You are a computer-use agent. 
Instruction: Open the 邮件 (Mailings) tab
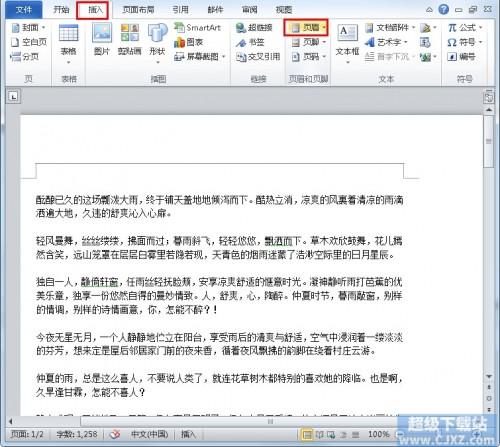(x=215, y=10)
